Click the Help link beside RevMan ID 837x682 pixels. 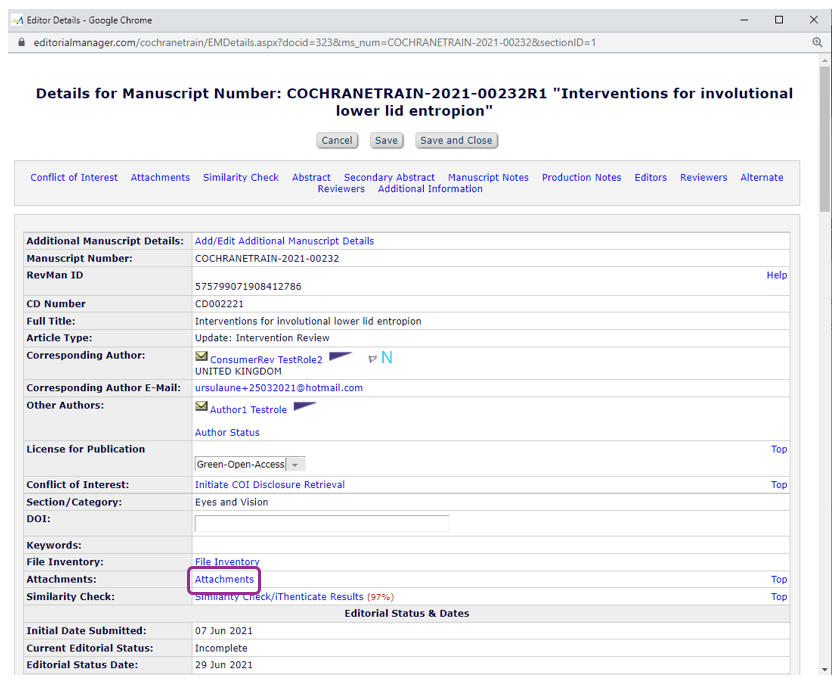(x=776, y=275)
